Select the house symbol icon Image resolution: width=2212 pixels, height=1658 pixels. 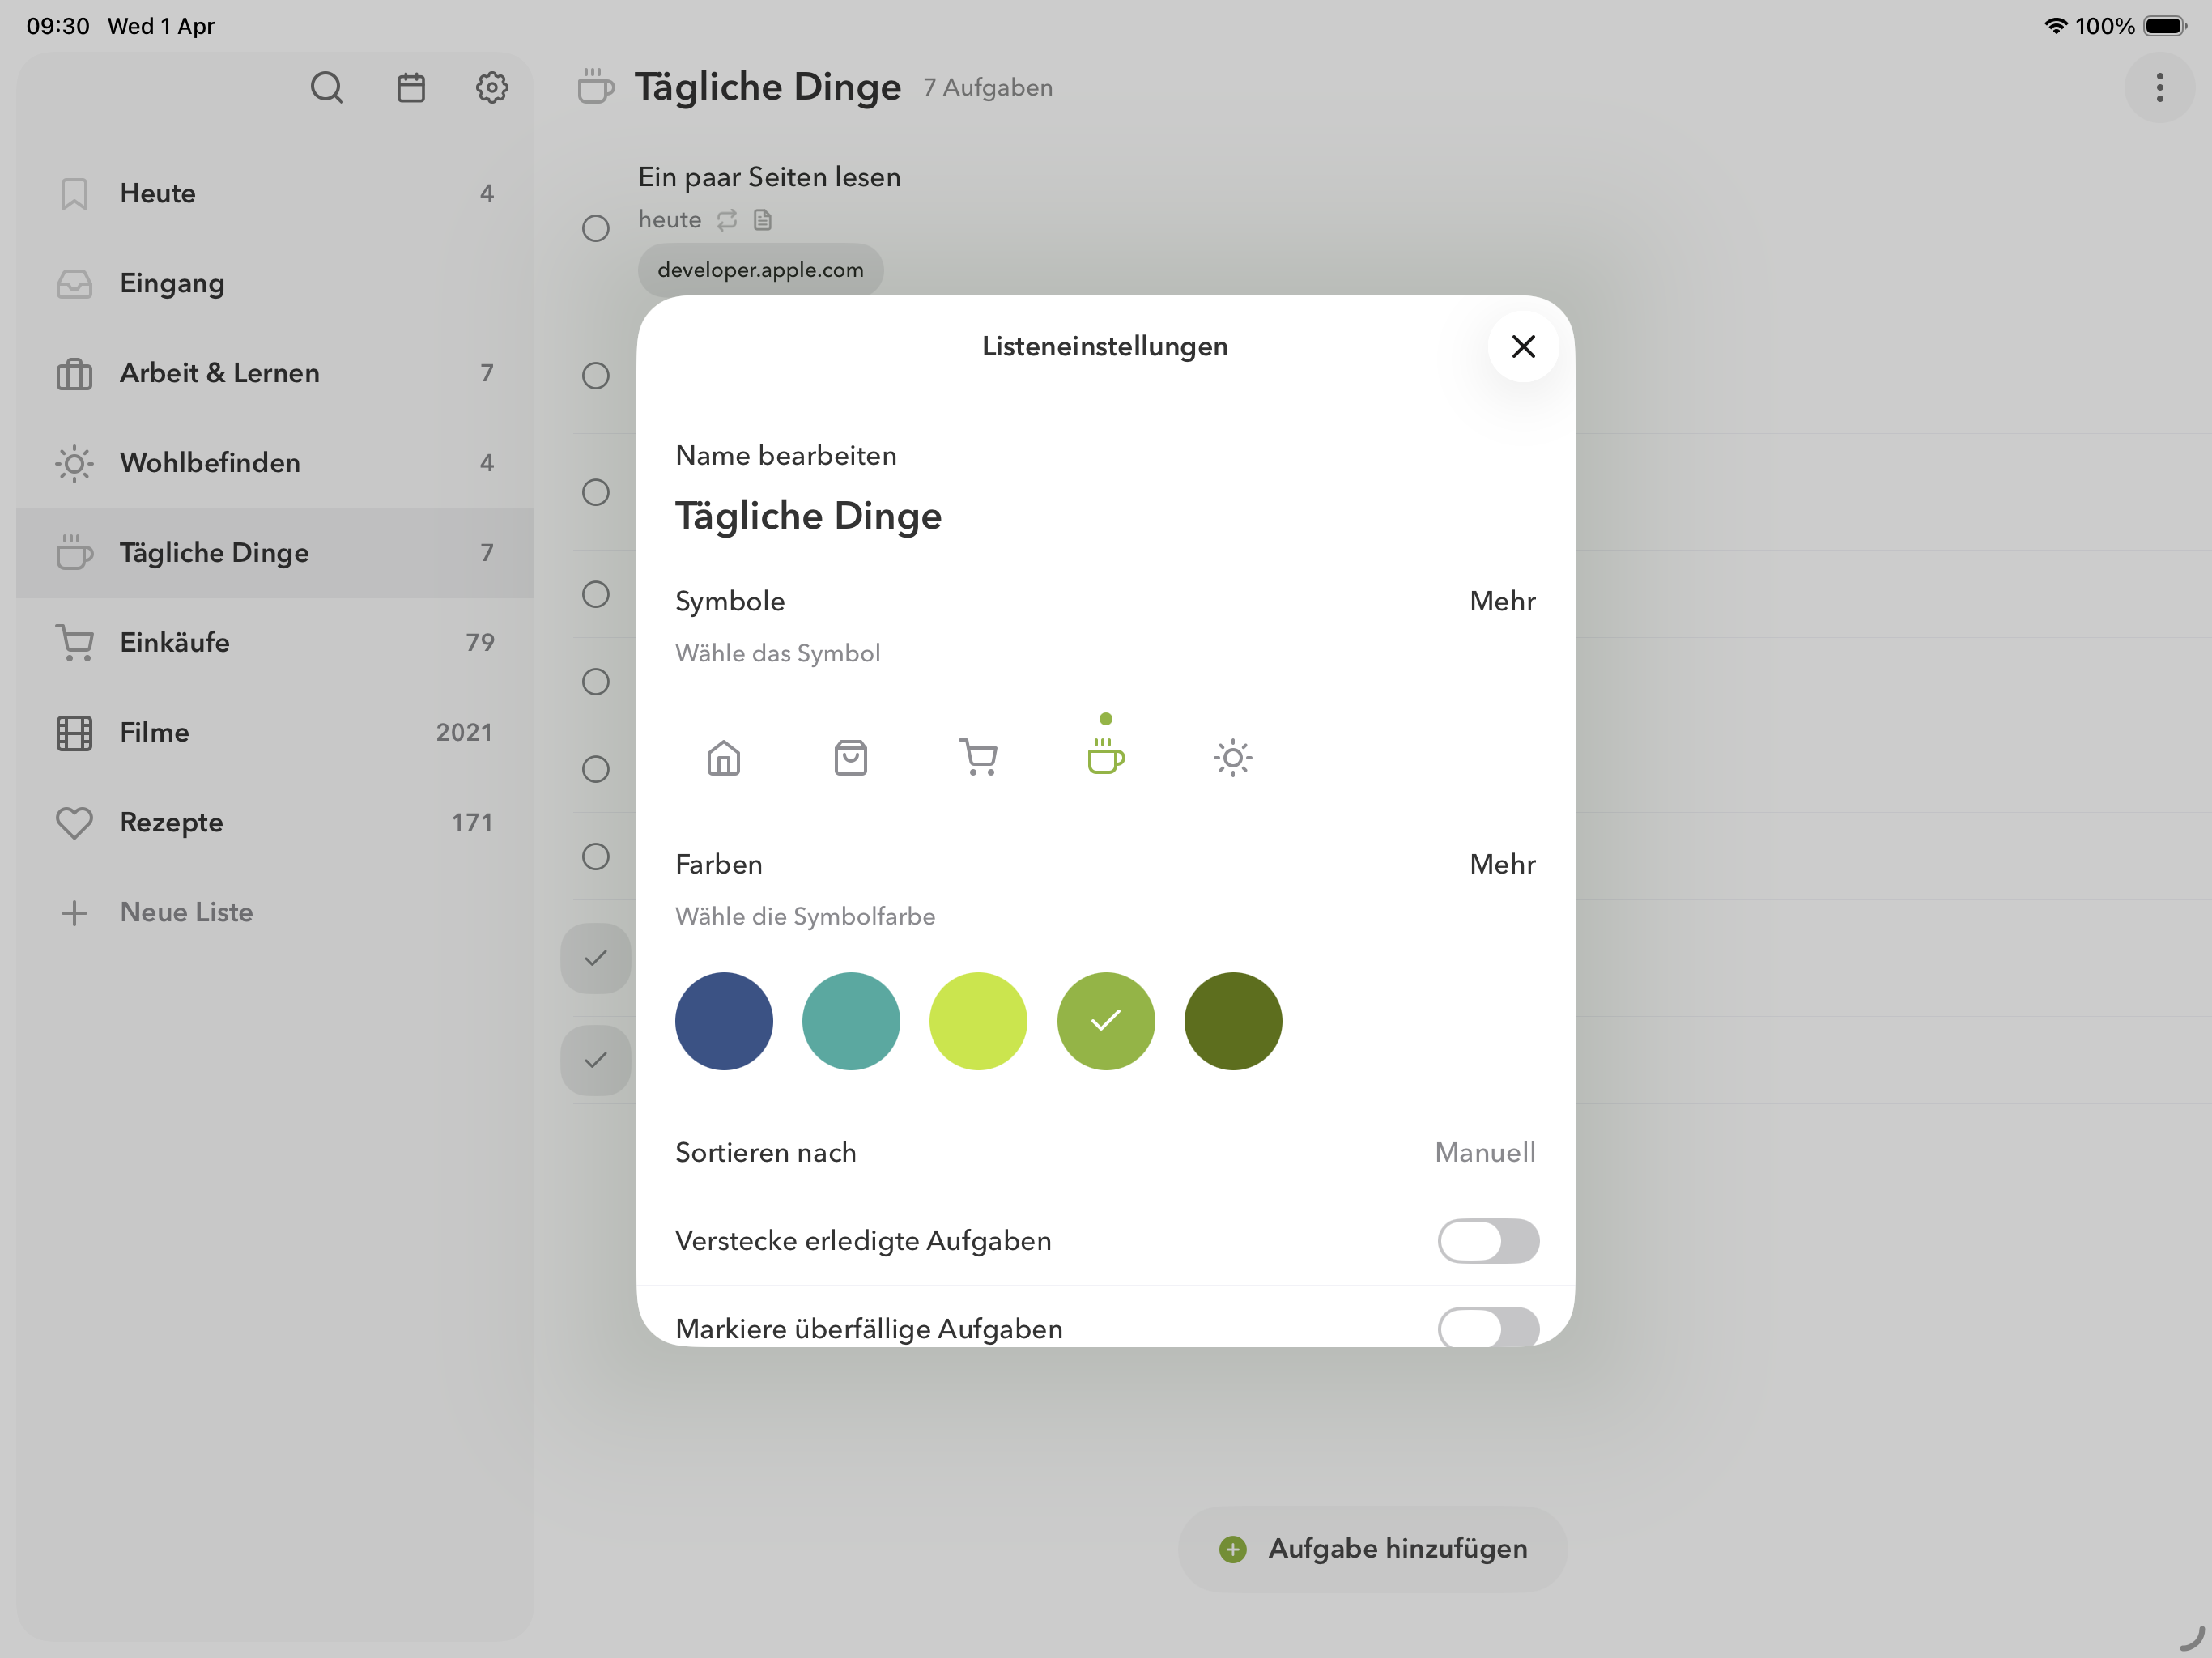pos(723,758)
